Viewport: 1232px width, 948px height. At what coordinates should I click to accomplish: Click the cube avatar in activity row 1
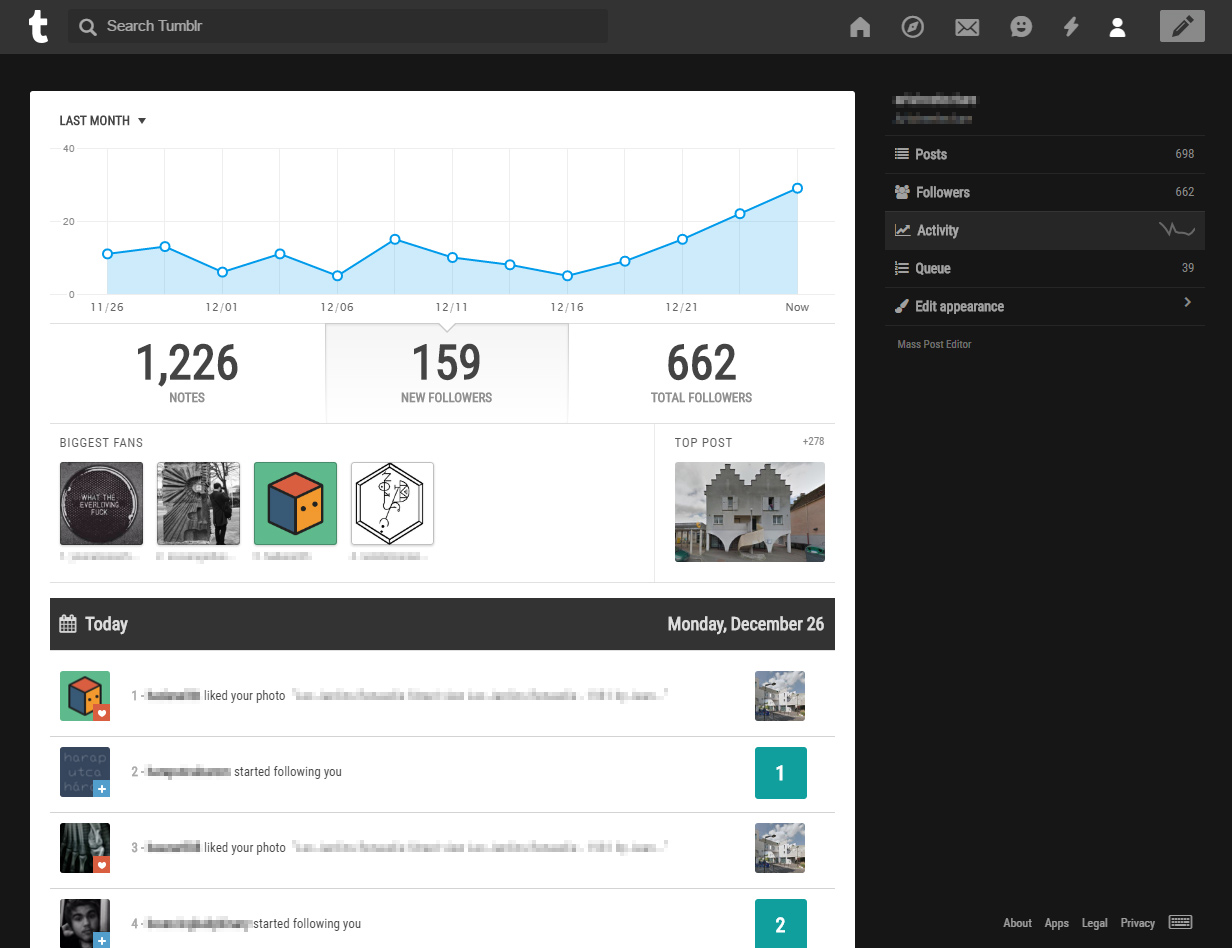click(84, 695)
